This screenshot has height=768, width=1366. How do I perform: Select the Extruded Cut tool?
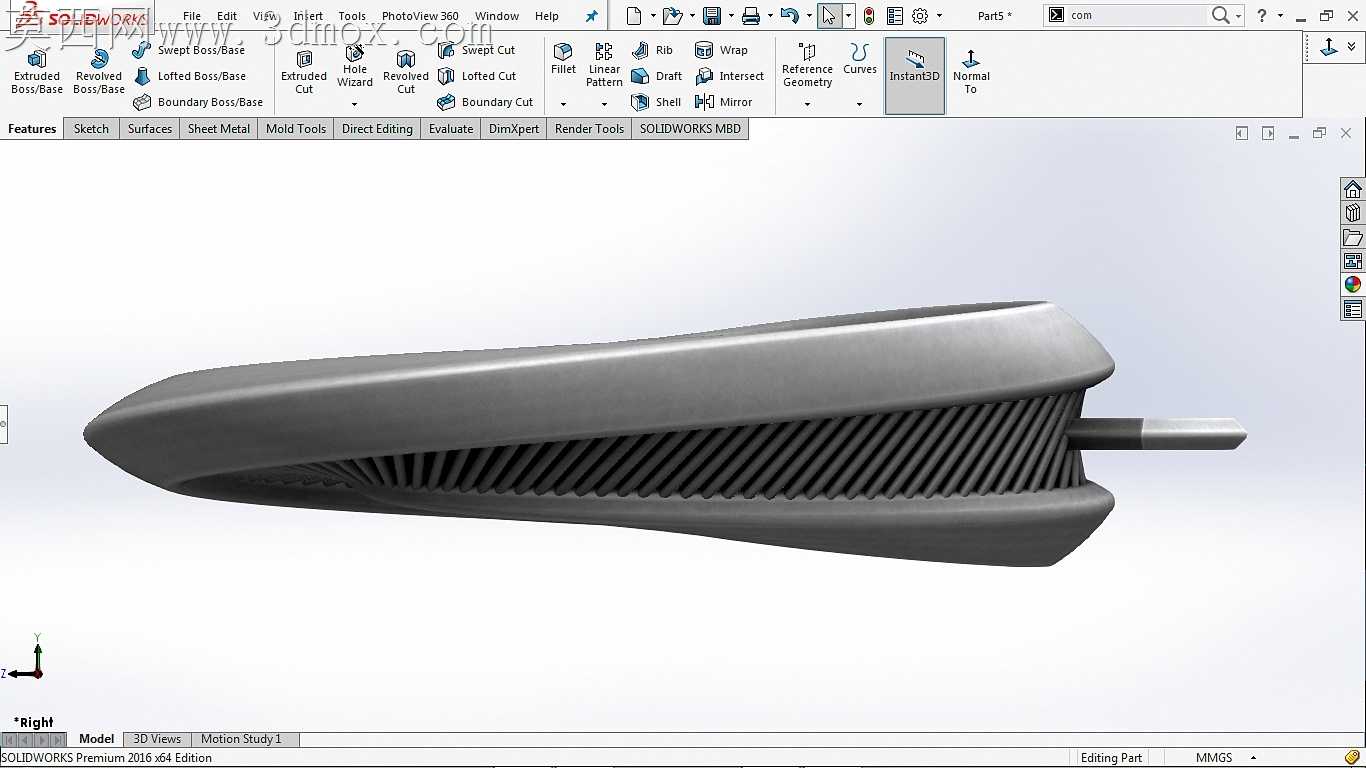pyautogui.click(x=304, y=71)
